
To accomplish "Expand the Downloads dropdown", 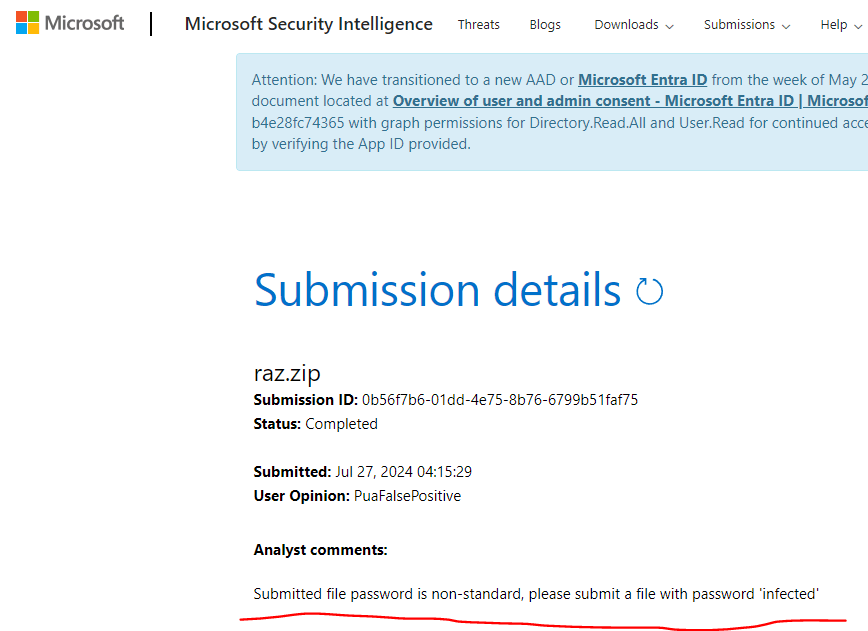I will (633, 25).
